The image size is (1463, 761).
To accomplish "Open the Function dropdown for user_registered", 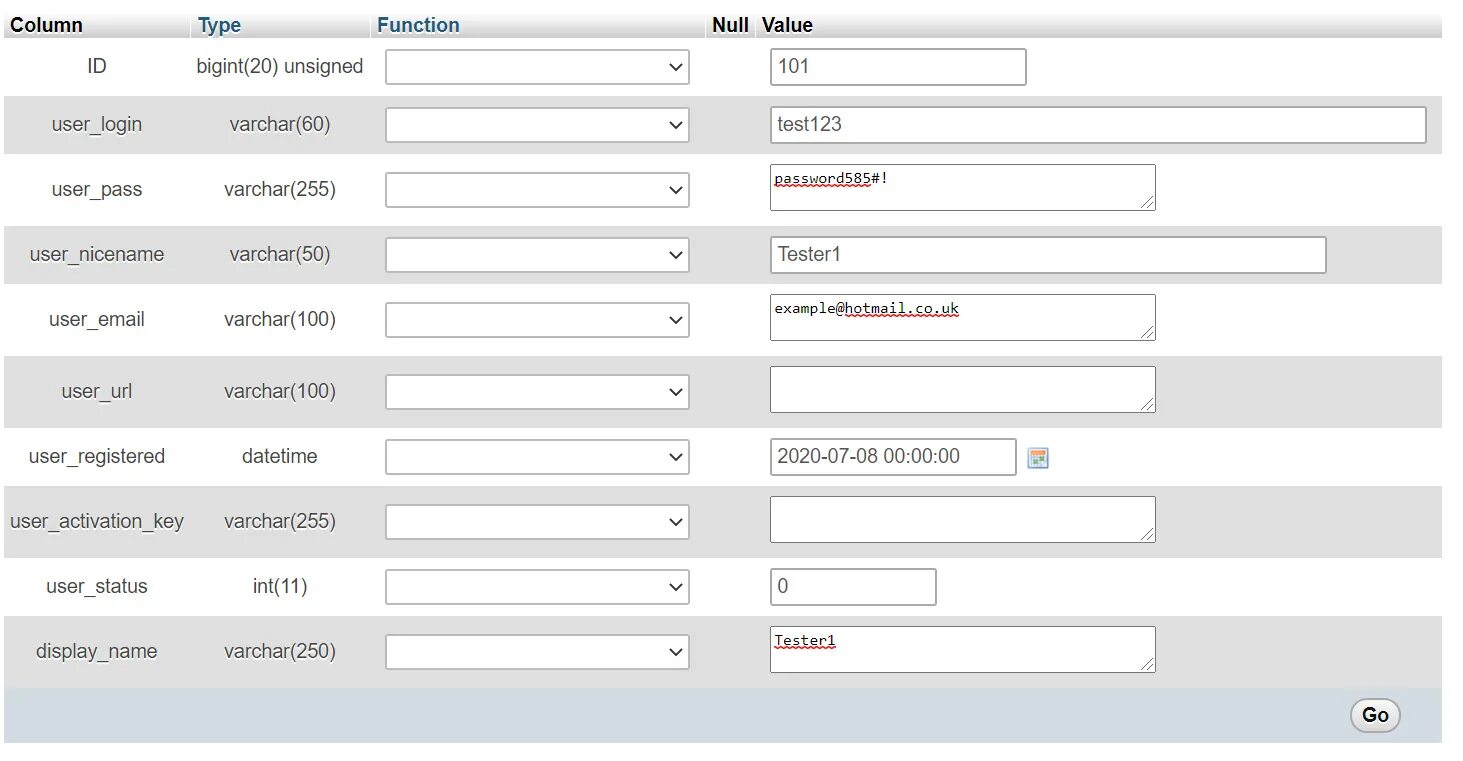I will point(537,457).
